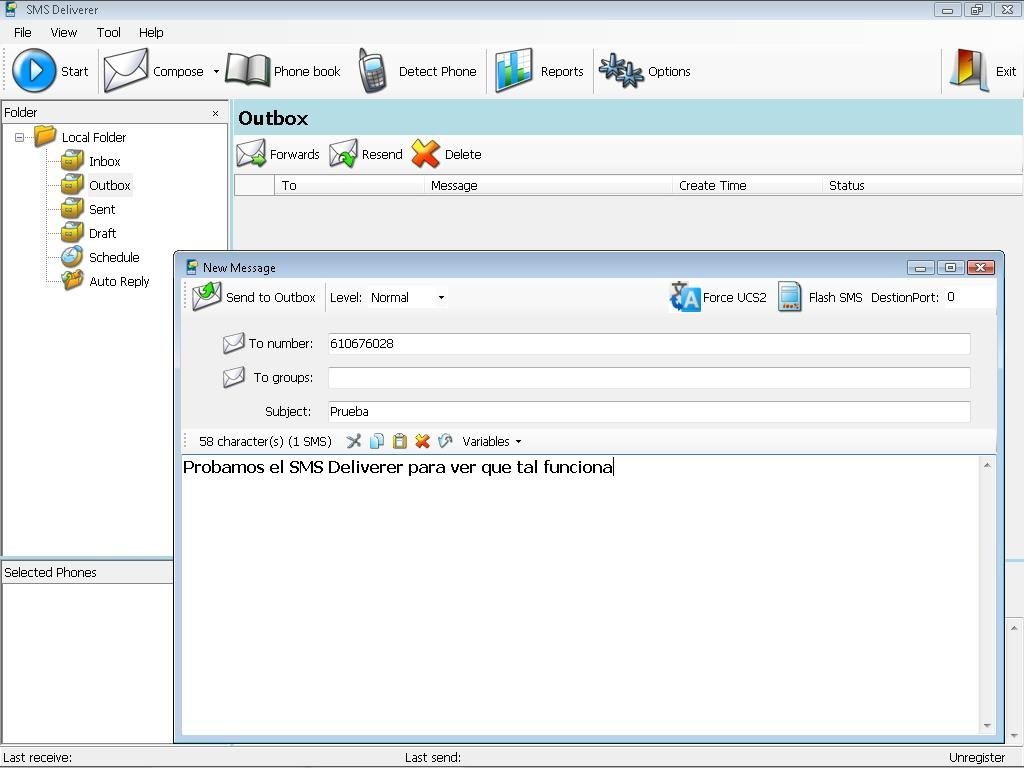This screenshot has height=768, width=1024.
Task: Click the Forwards envelope icon in Outbox
Action: [x=251, y=154]
